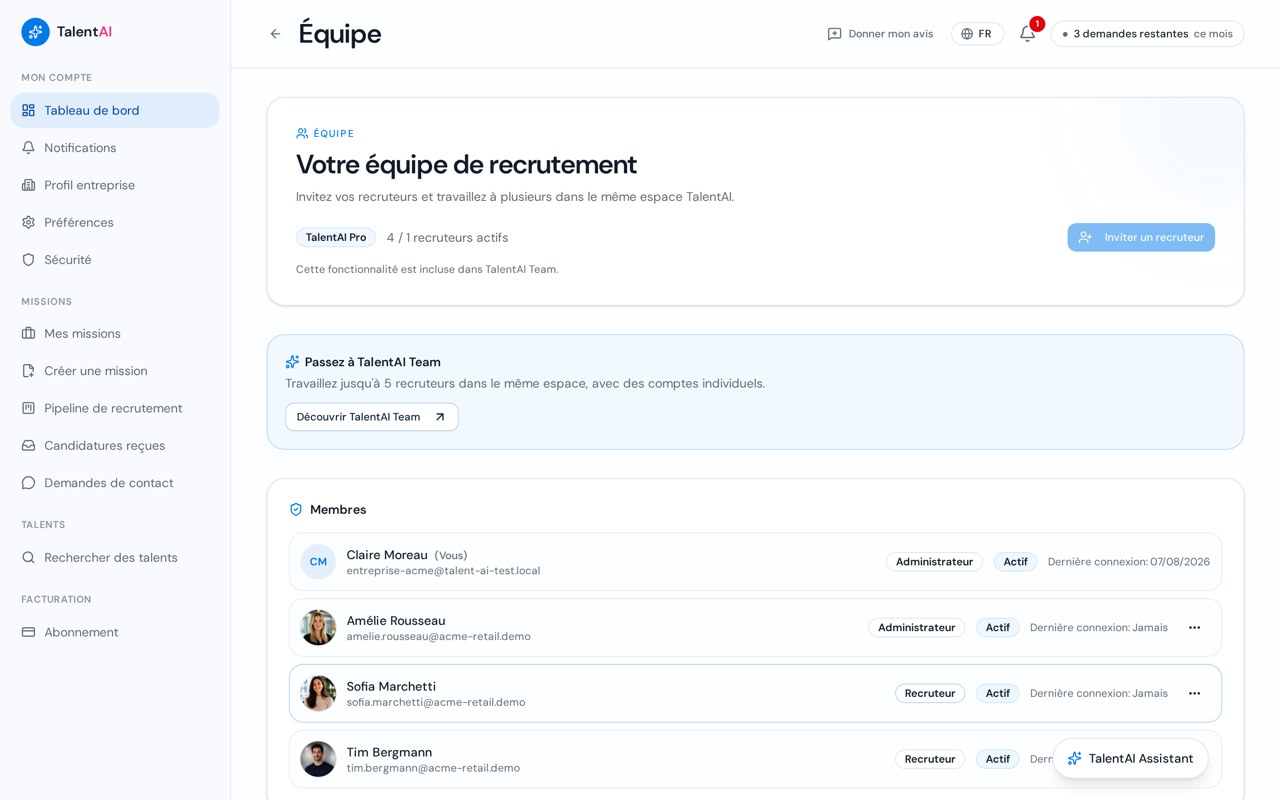Click the Recruteur badge for Tim Bergmann
The height and width of the screenshot is (800, 1280).
pyautogui.click(x=930, y=759)
